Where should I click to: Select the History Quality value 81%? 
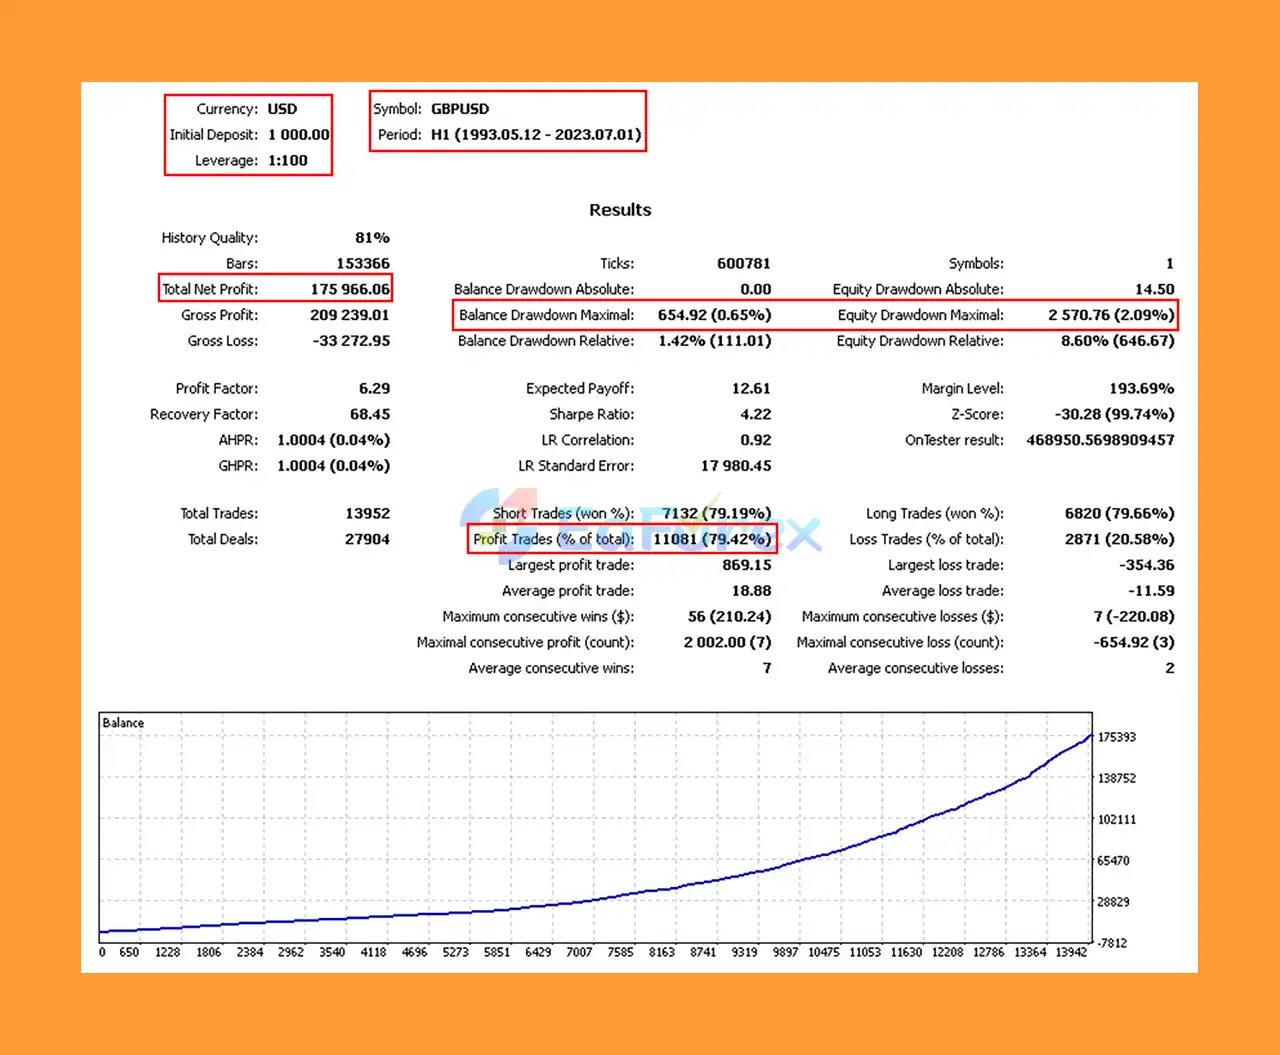coord(372,238)
